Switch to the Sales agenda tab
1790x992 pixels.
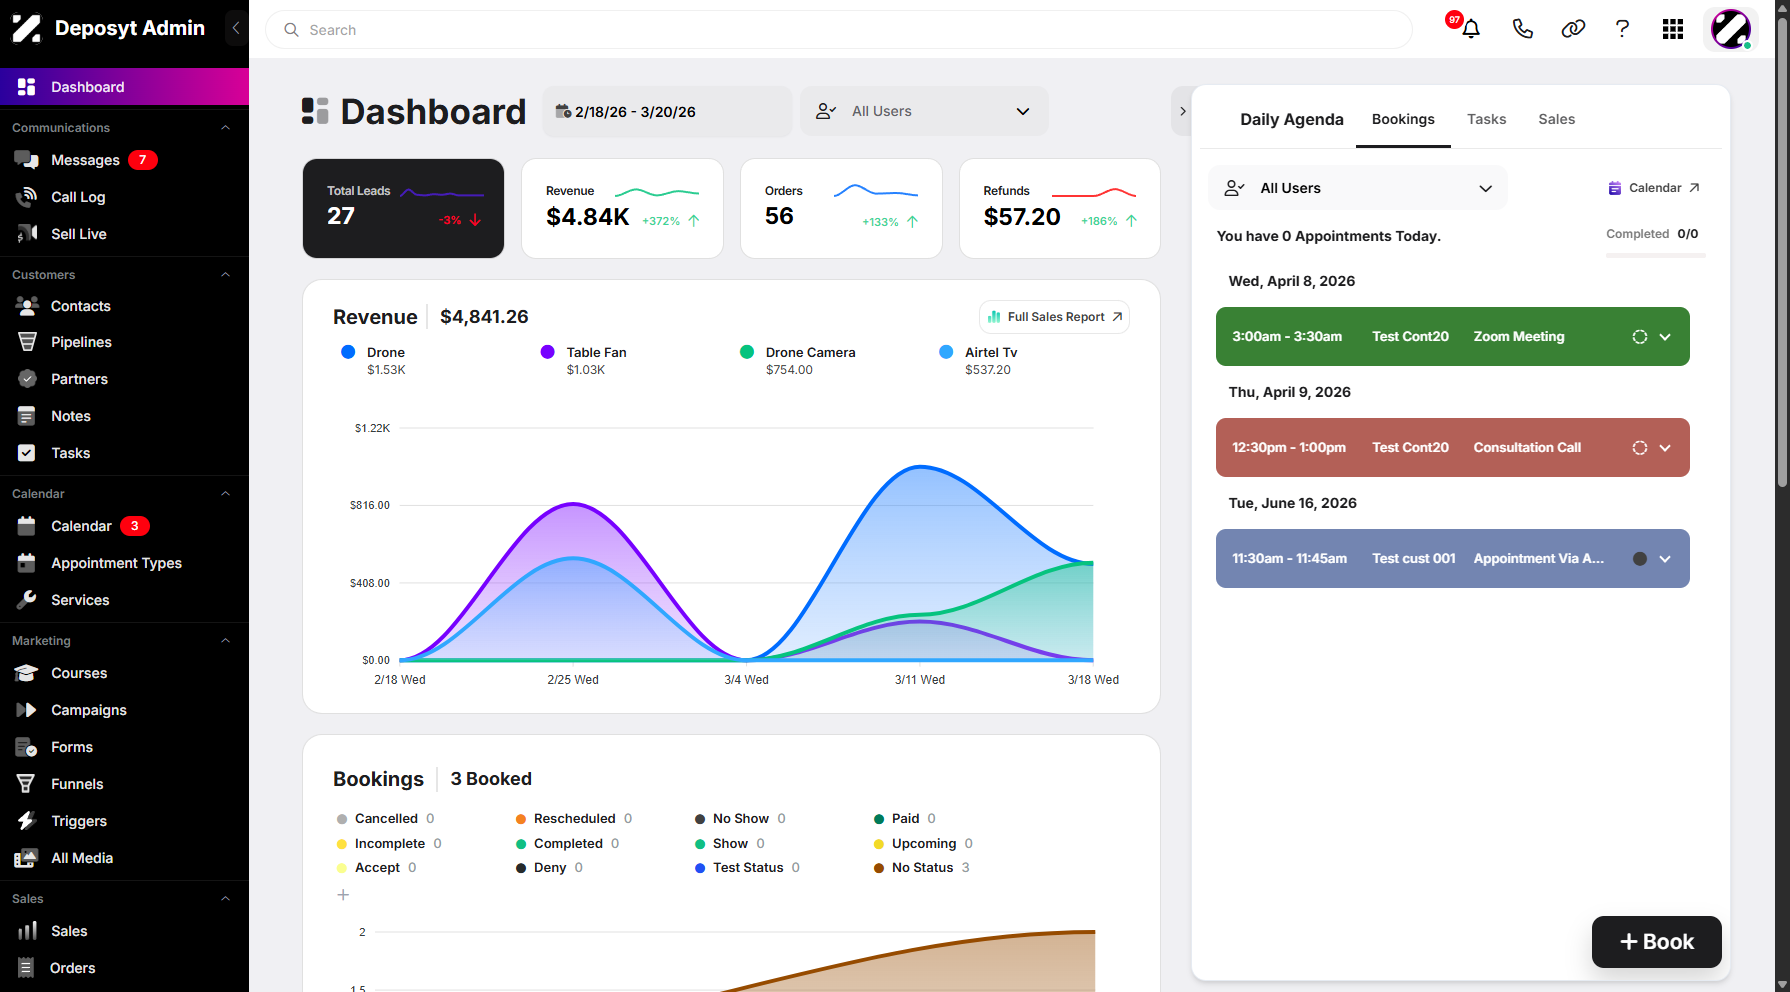pyautogui.click(x=1556, y=119)
